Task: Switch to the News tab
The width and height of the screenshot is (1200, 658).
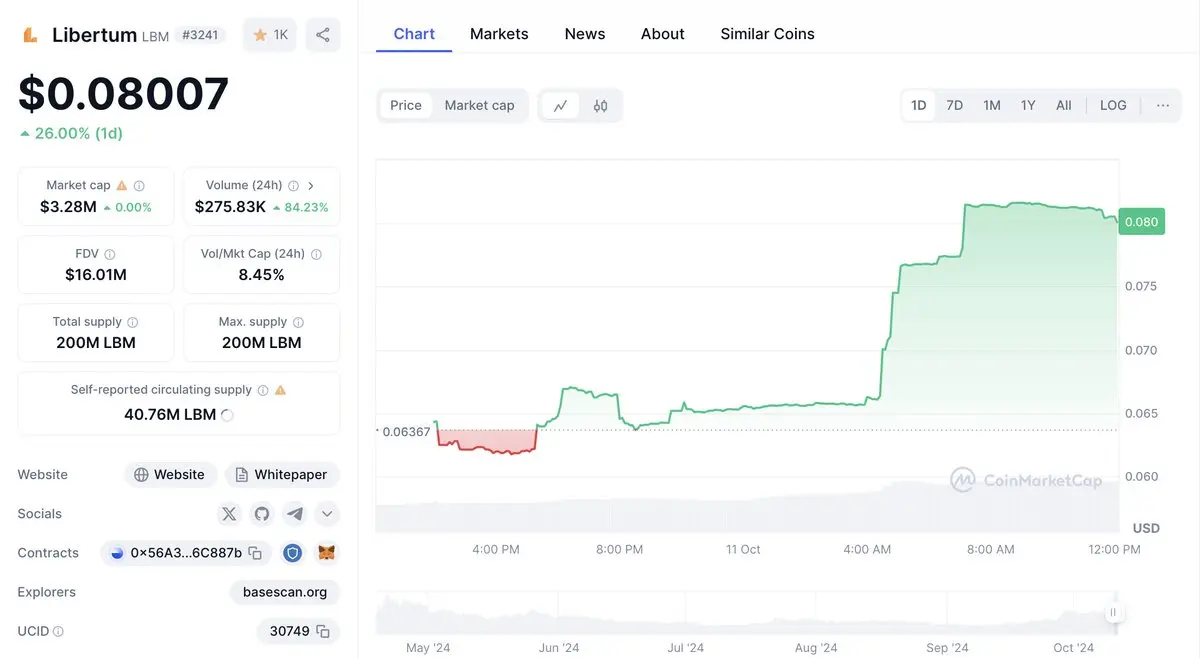Action: 585,34
